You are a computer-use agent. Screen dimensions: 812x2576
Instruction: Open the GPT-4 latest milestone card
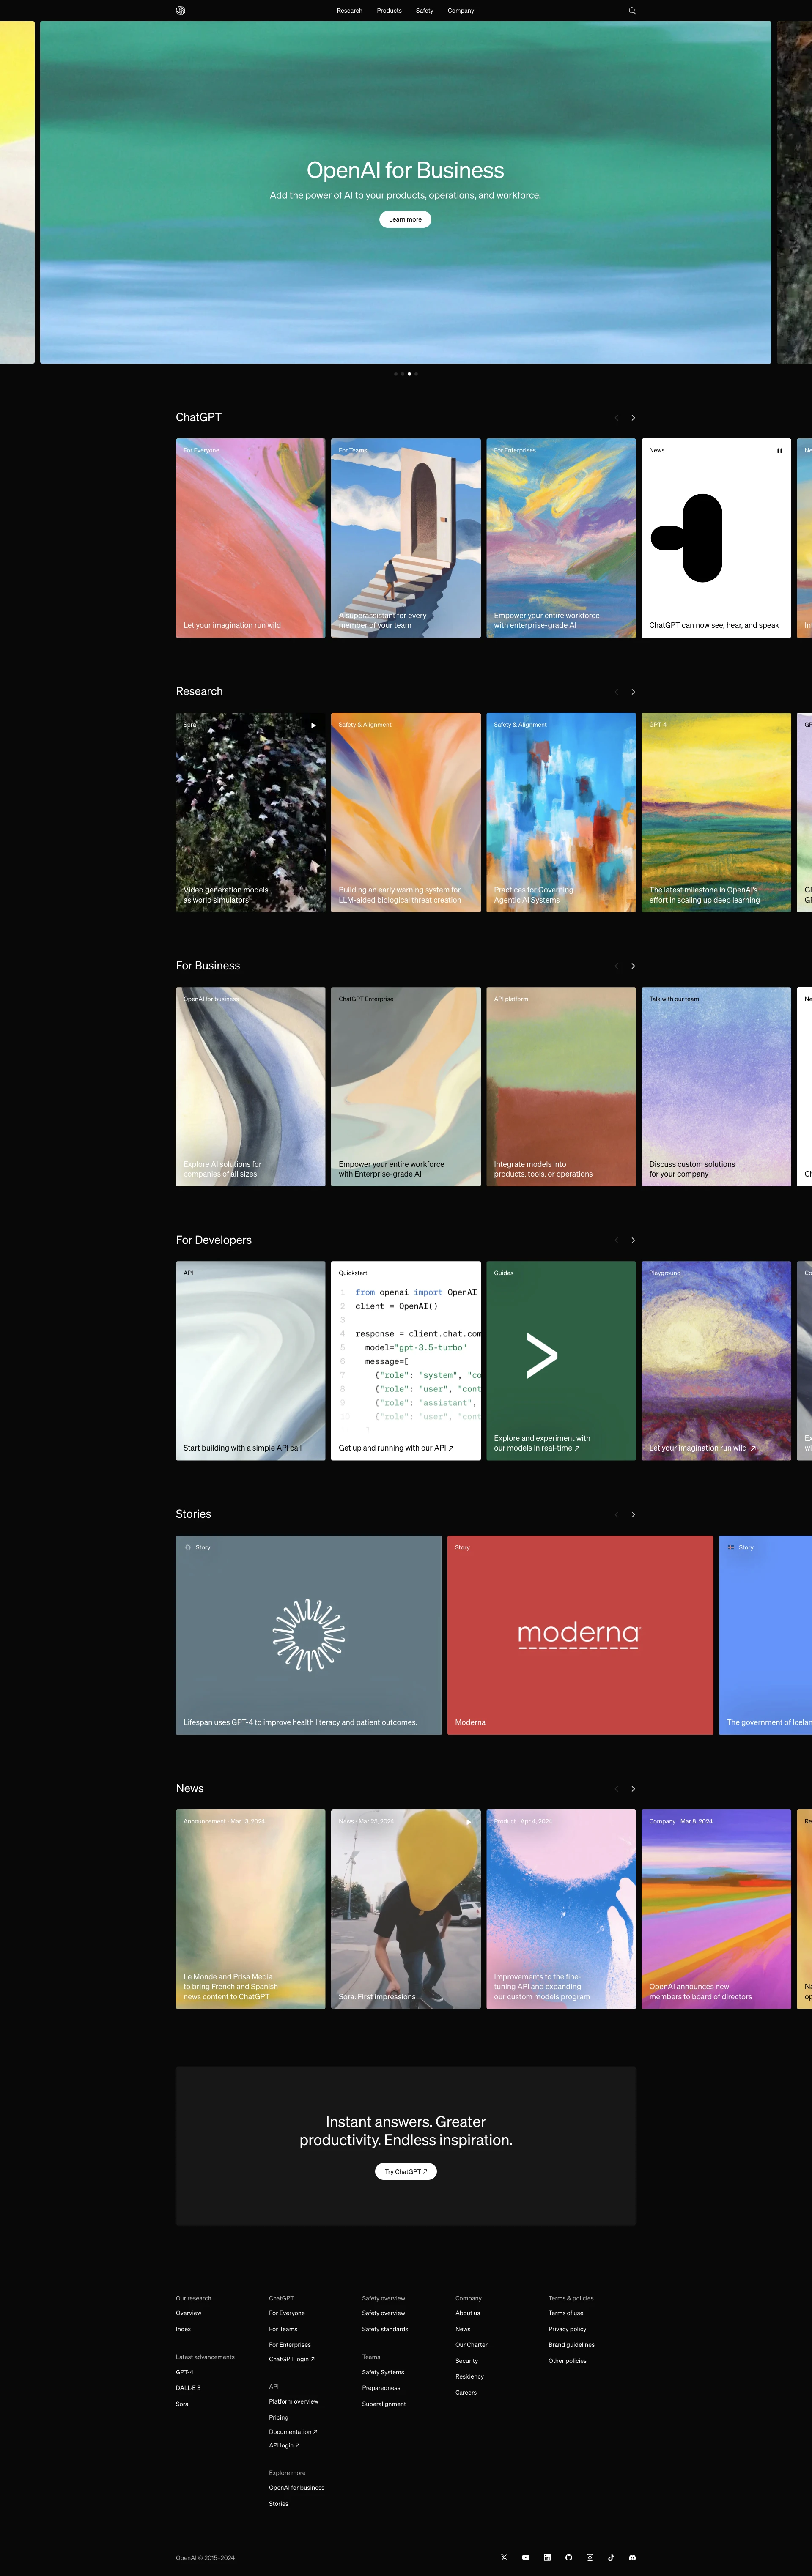[x=716, y=812]
